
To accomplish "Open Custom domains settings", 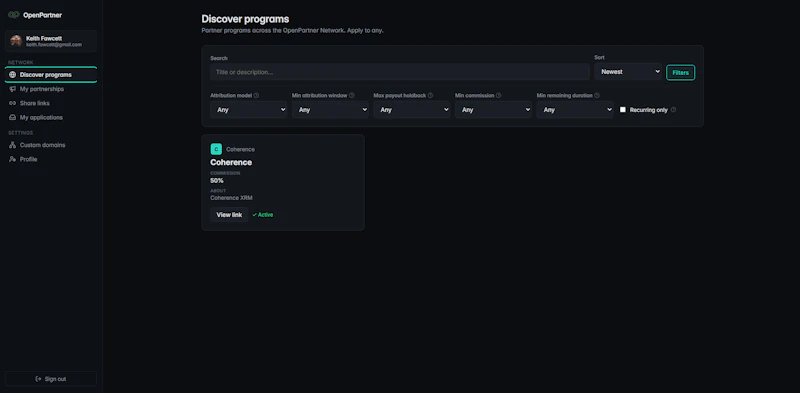I will pyautogui.click(x=51, y=145).
